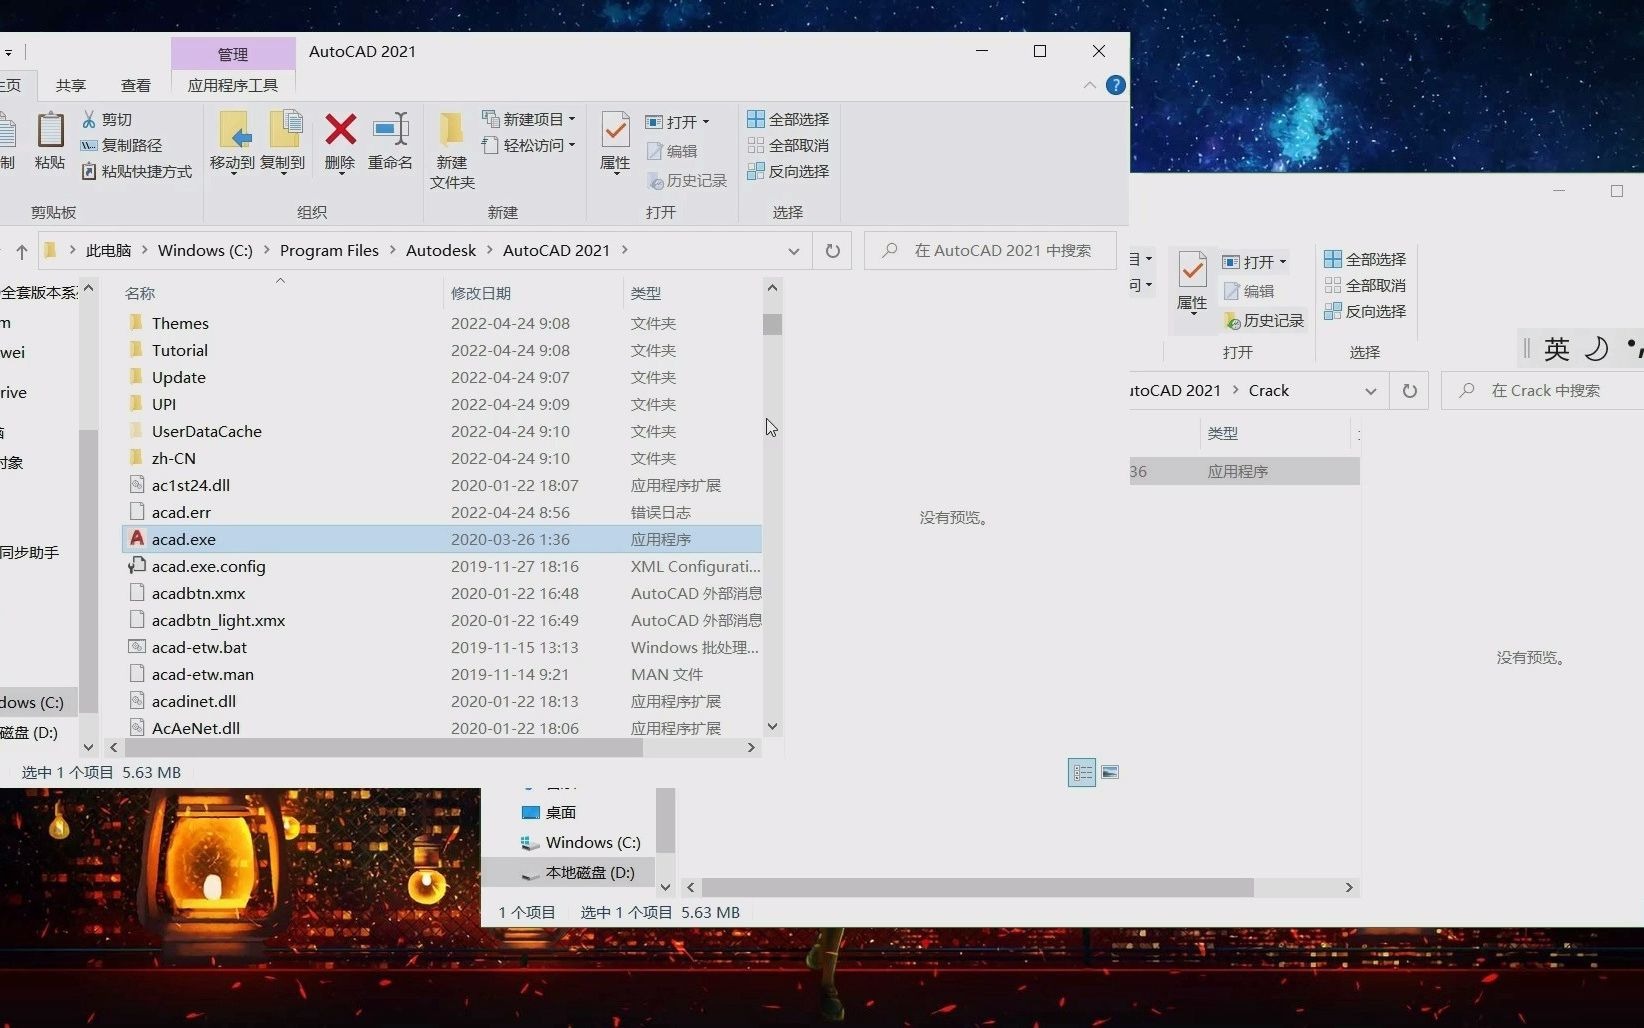Click Autodesk in the breadcrumb path

tap(441, 250)
